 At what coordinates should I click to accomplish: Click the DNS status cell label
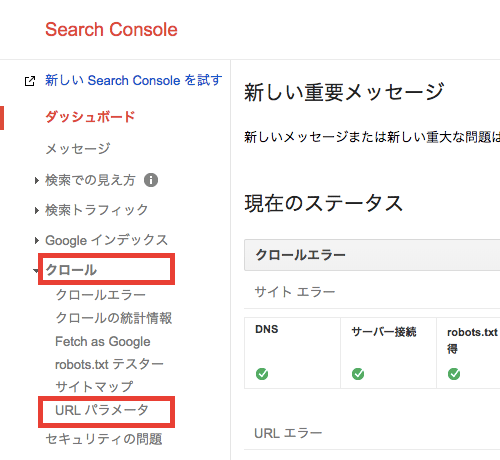tap(267, 329)
